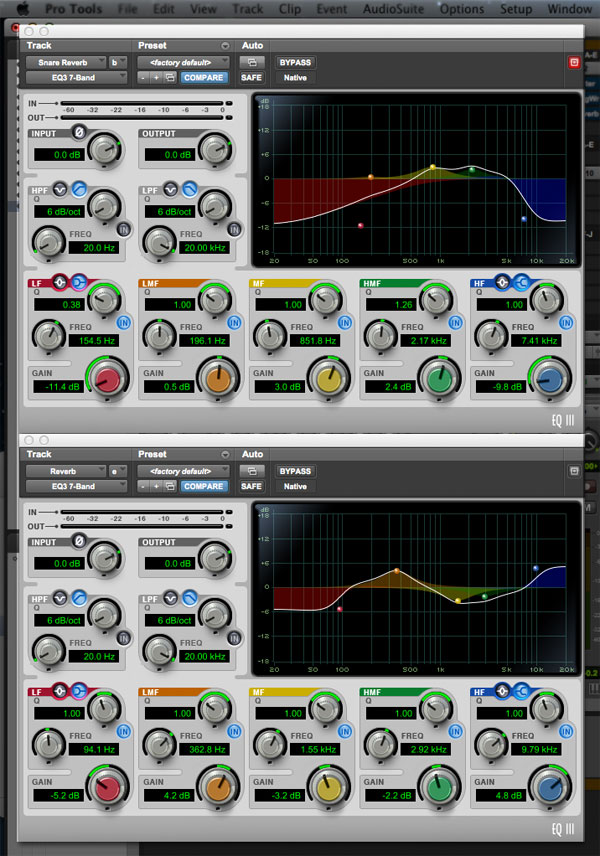Toggle HF band IN button in Snare Reverb EQ
600x856 pixels.
pyautogui.click(x=566, y=323)
